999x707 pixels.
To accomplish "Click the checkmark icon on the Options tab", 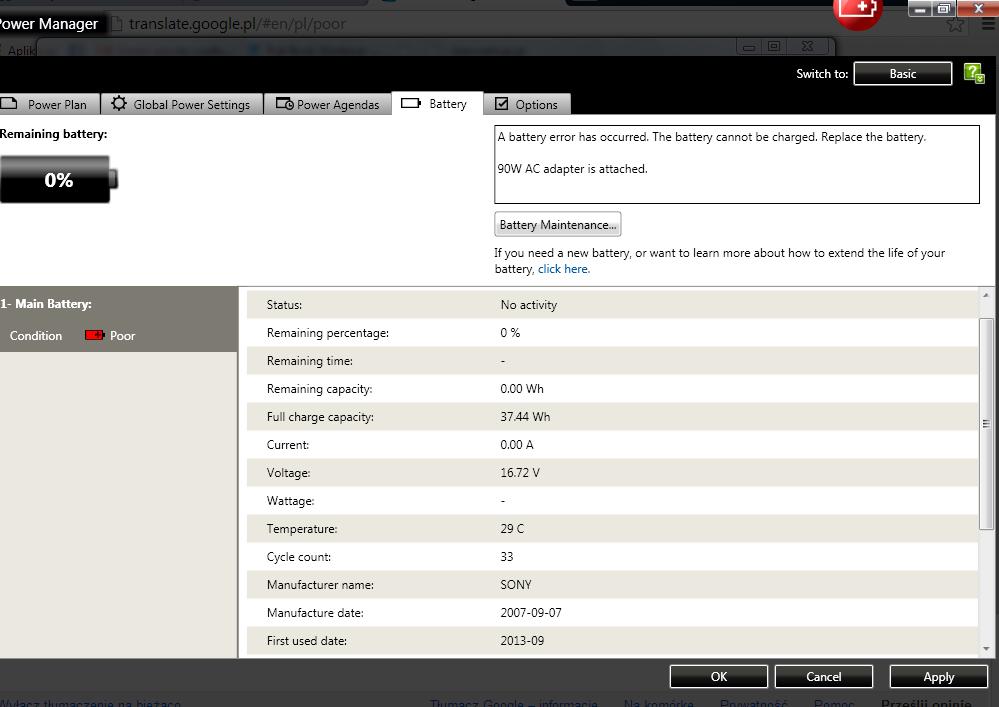I will (x=503, y=103).
